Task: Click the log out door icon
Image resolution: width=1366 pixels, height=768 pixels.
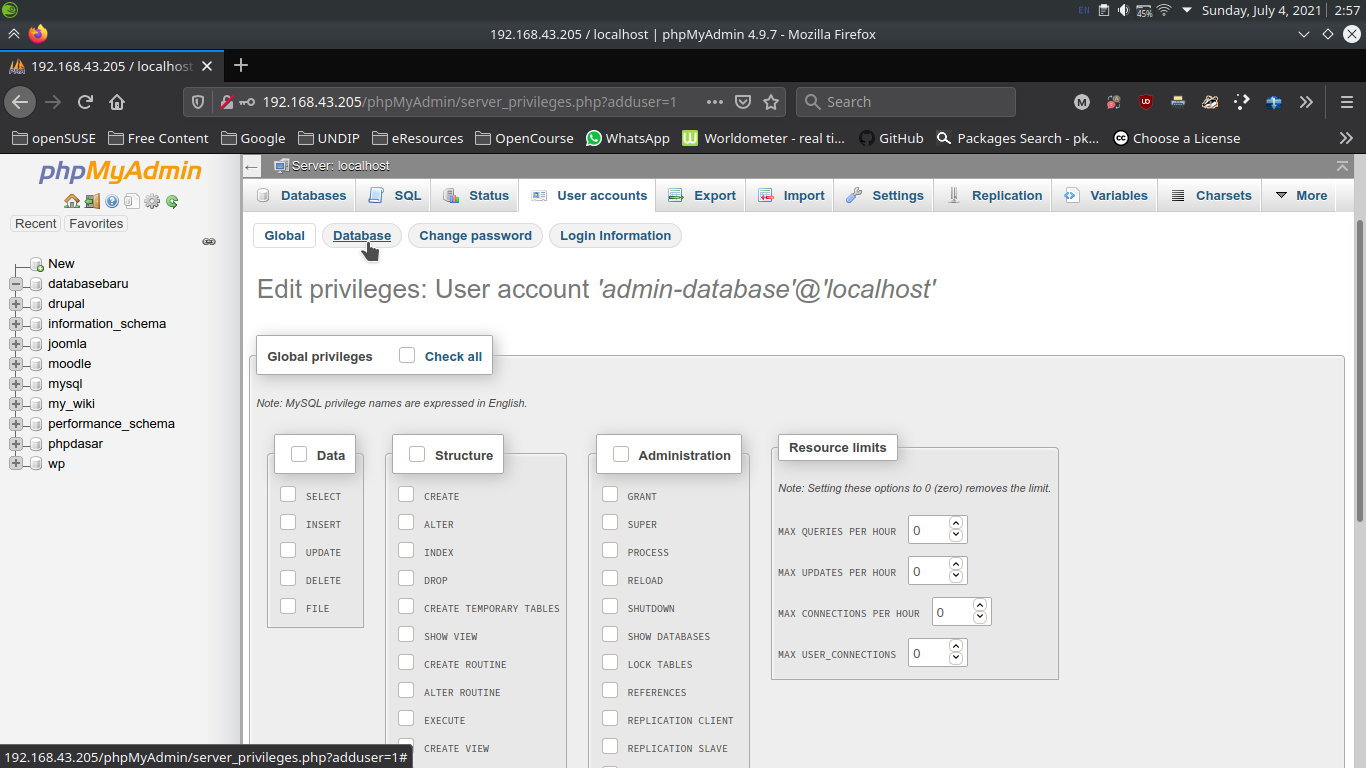Action: tap(92, 201)
